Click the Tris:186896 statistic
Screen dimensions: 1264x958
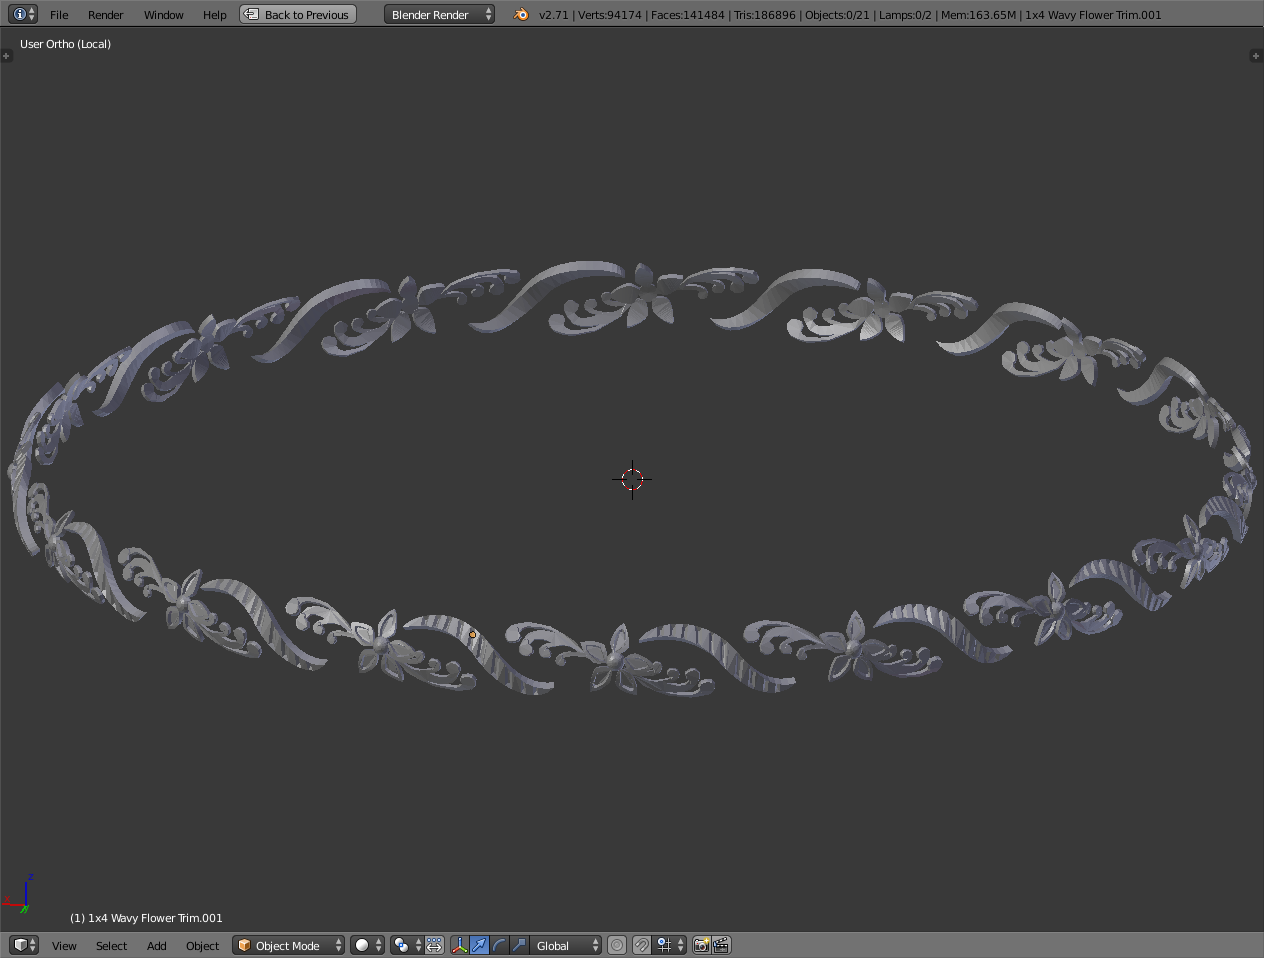click(x=765, y=15)
